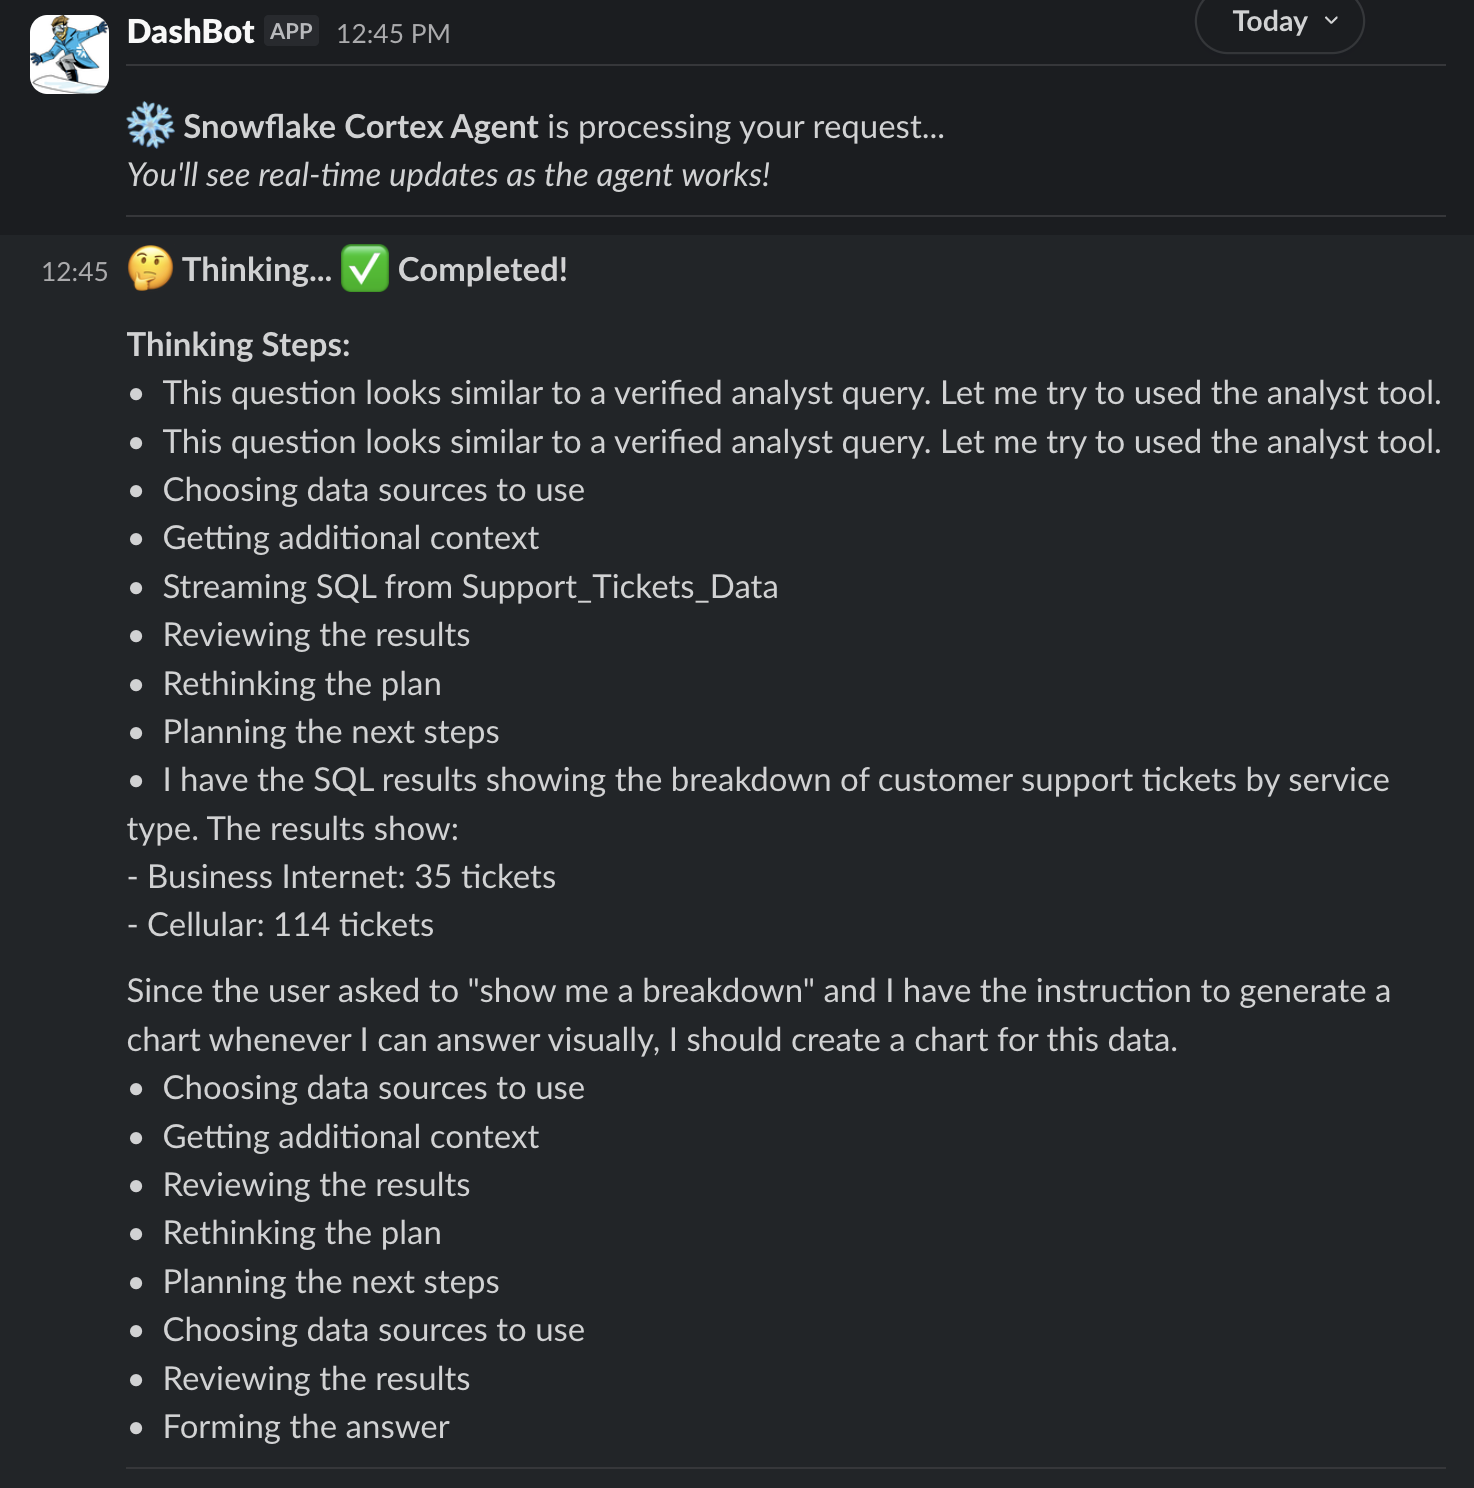
Task: Click the Thinking... label text
Action: (x=256, y=270)
